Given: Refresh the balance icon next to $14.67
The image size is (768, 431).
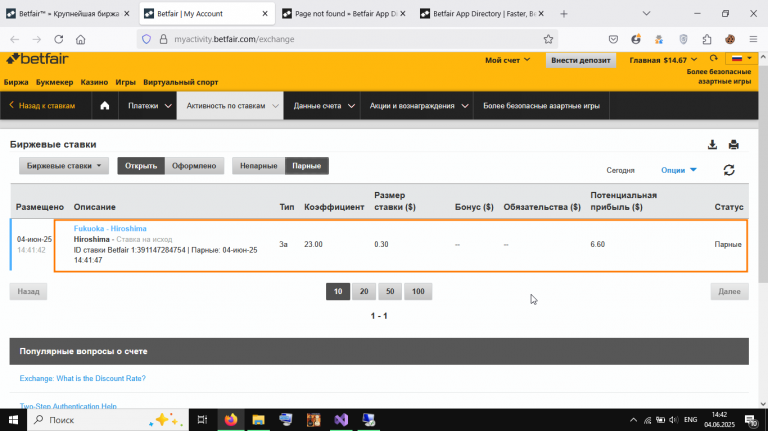Looking at the screenshot, I should click(713, 59).
